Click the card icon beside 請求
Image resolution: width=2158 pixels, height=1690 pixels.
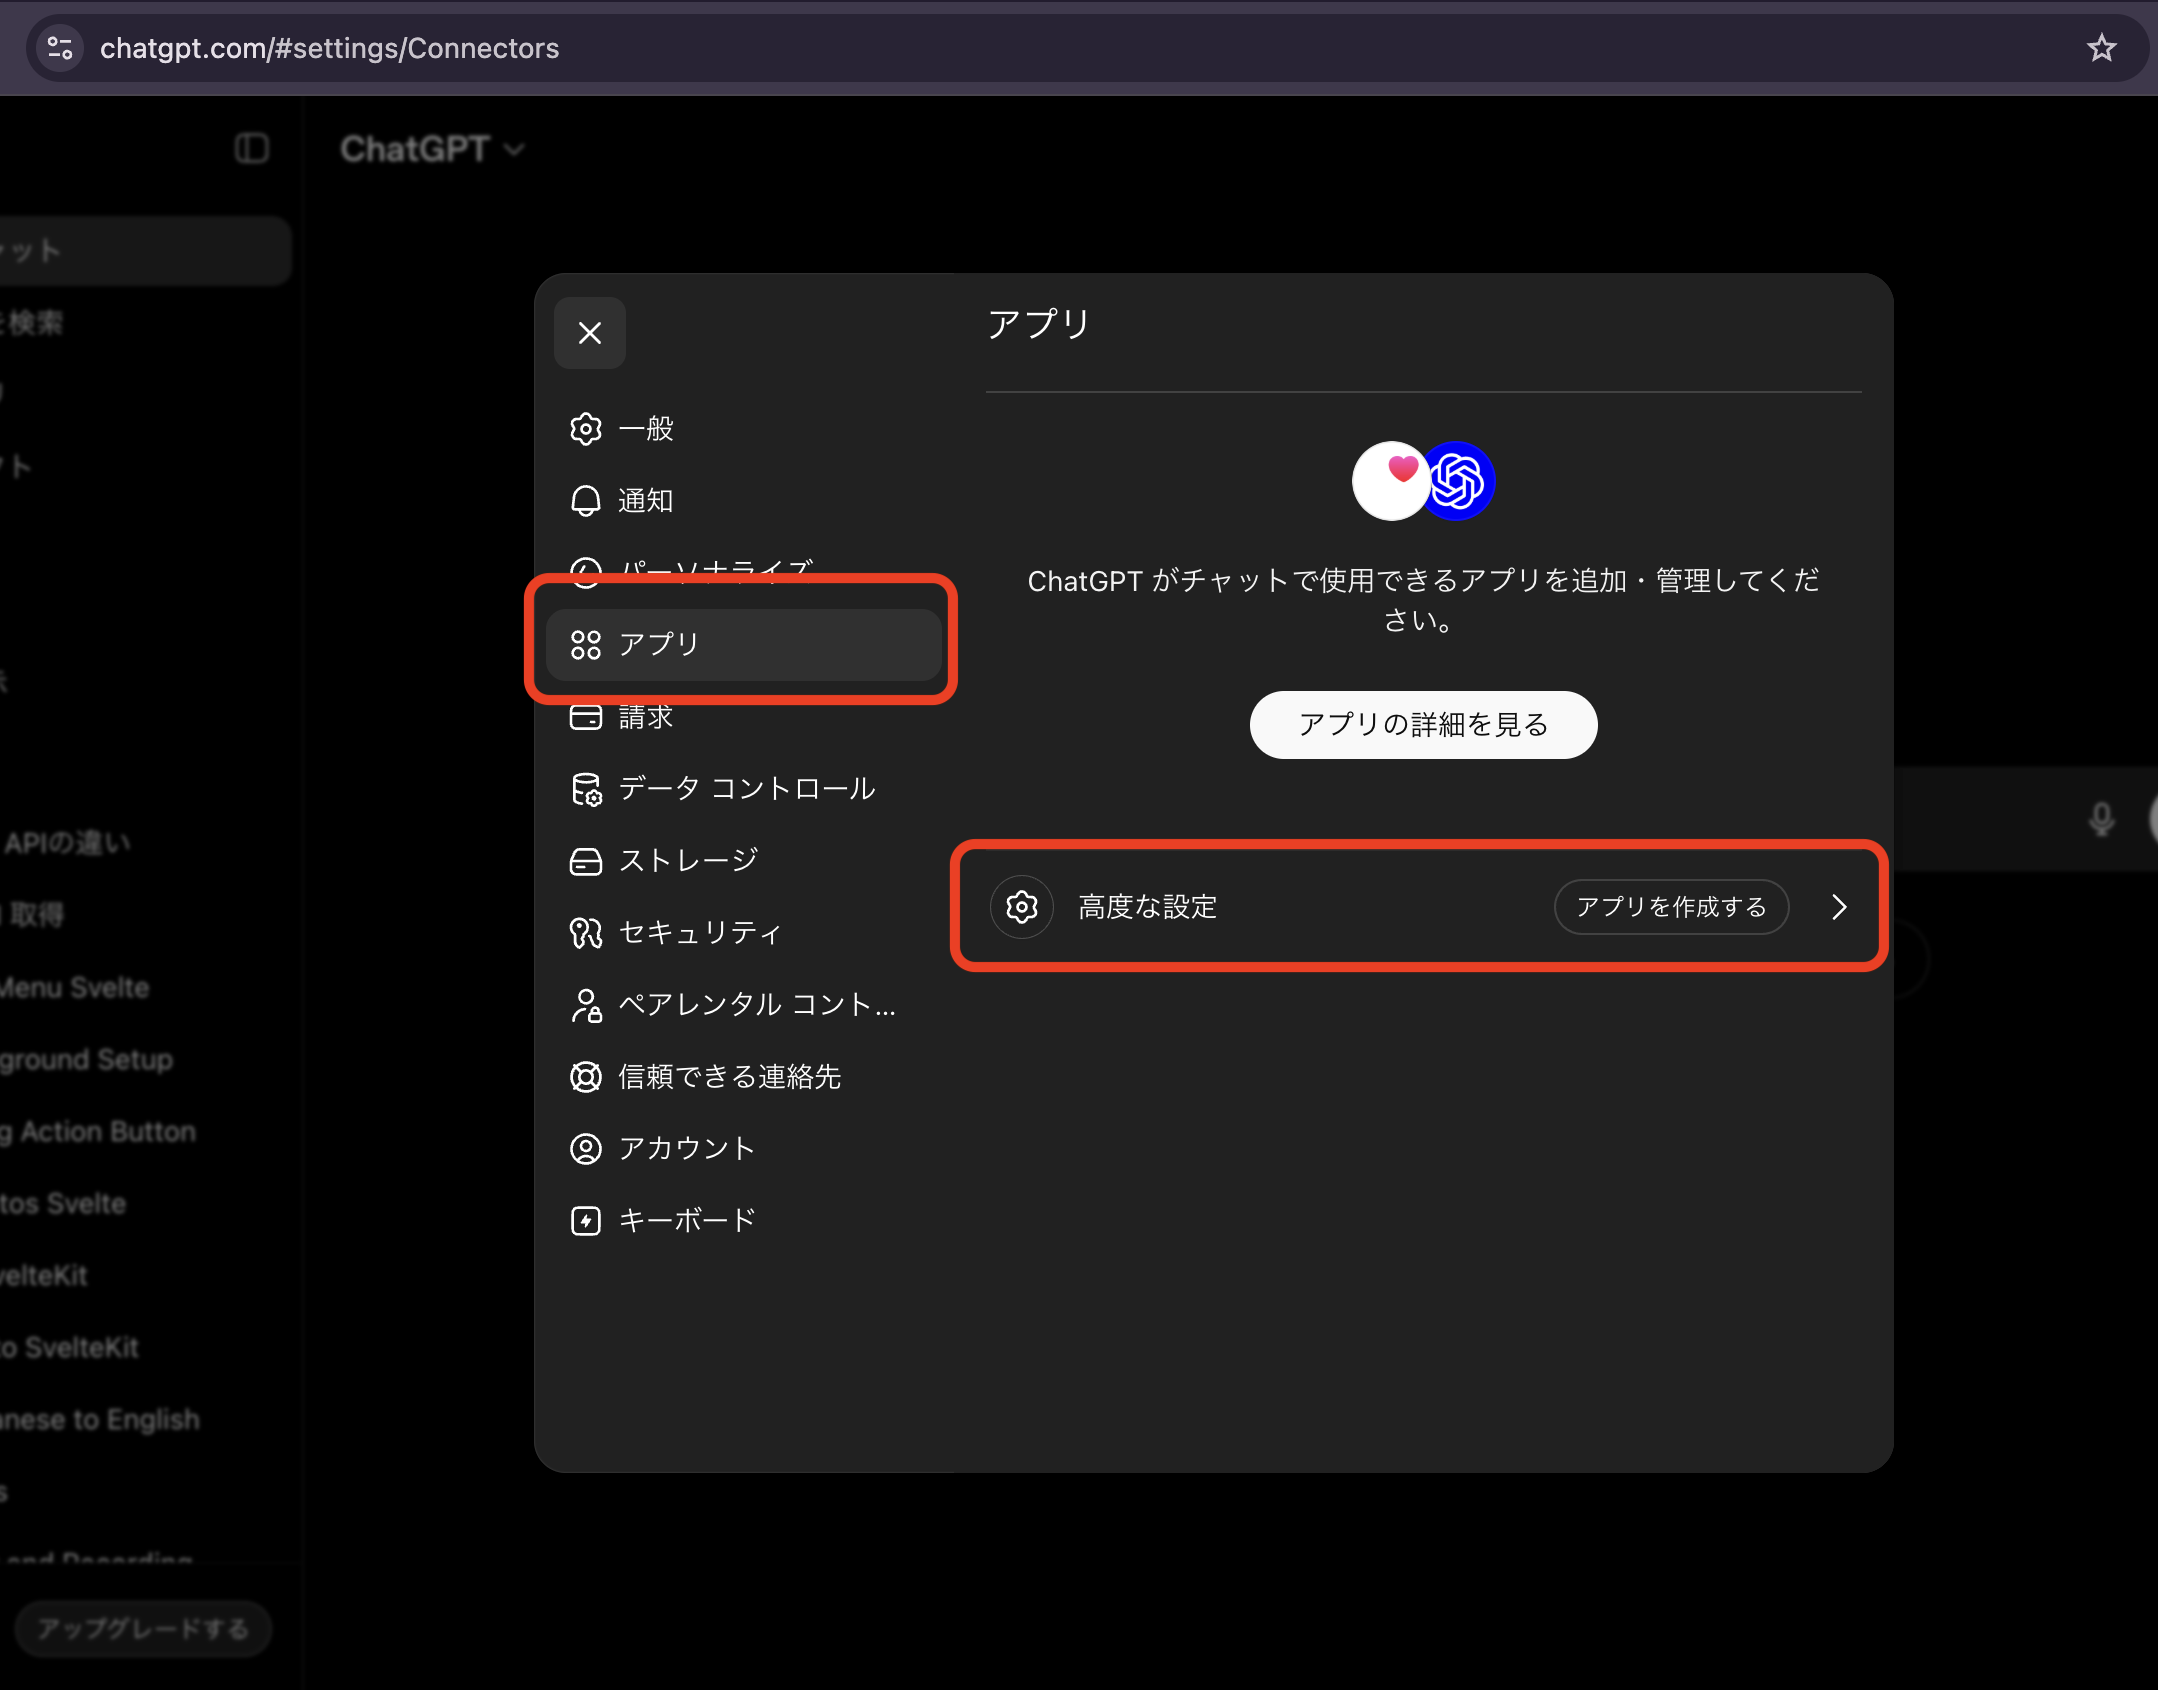[586, 717]
